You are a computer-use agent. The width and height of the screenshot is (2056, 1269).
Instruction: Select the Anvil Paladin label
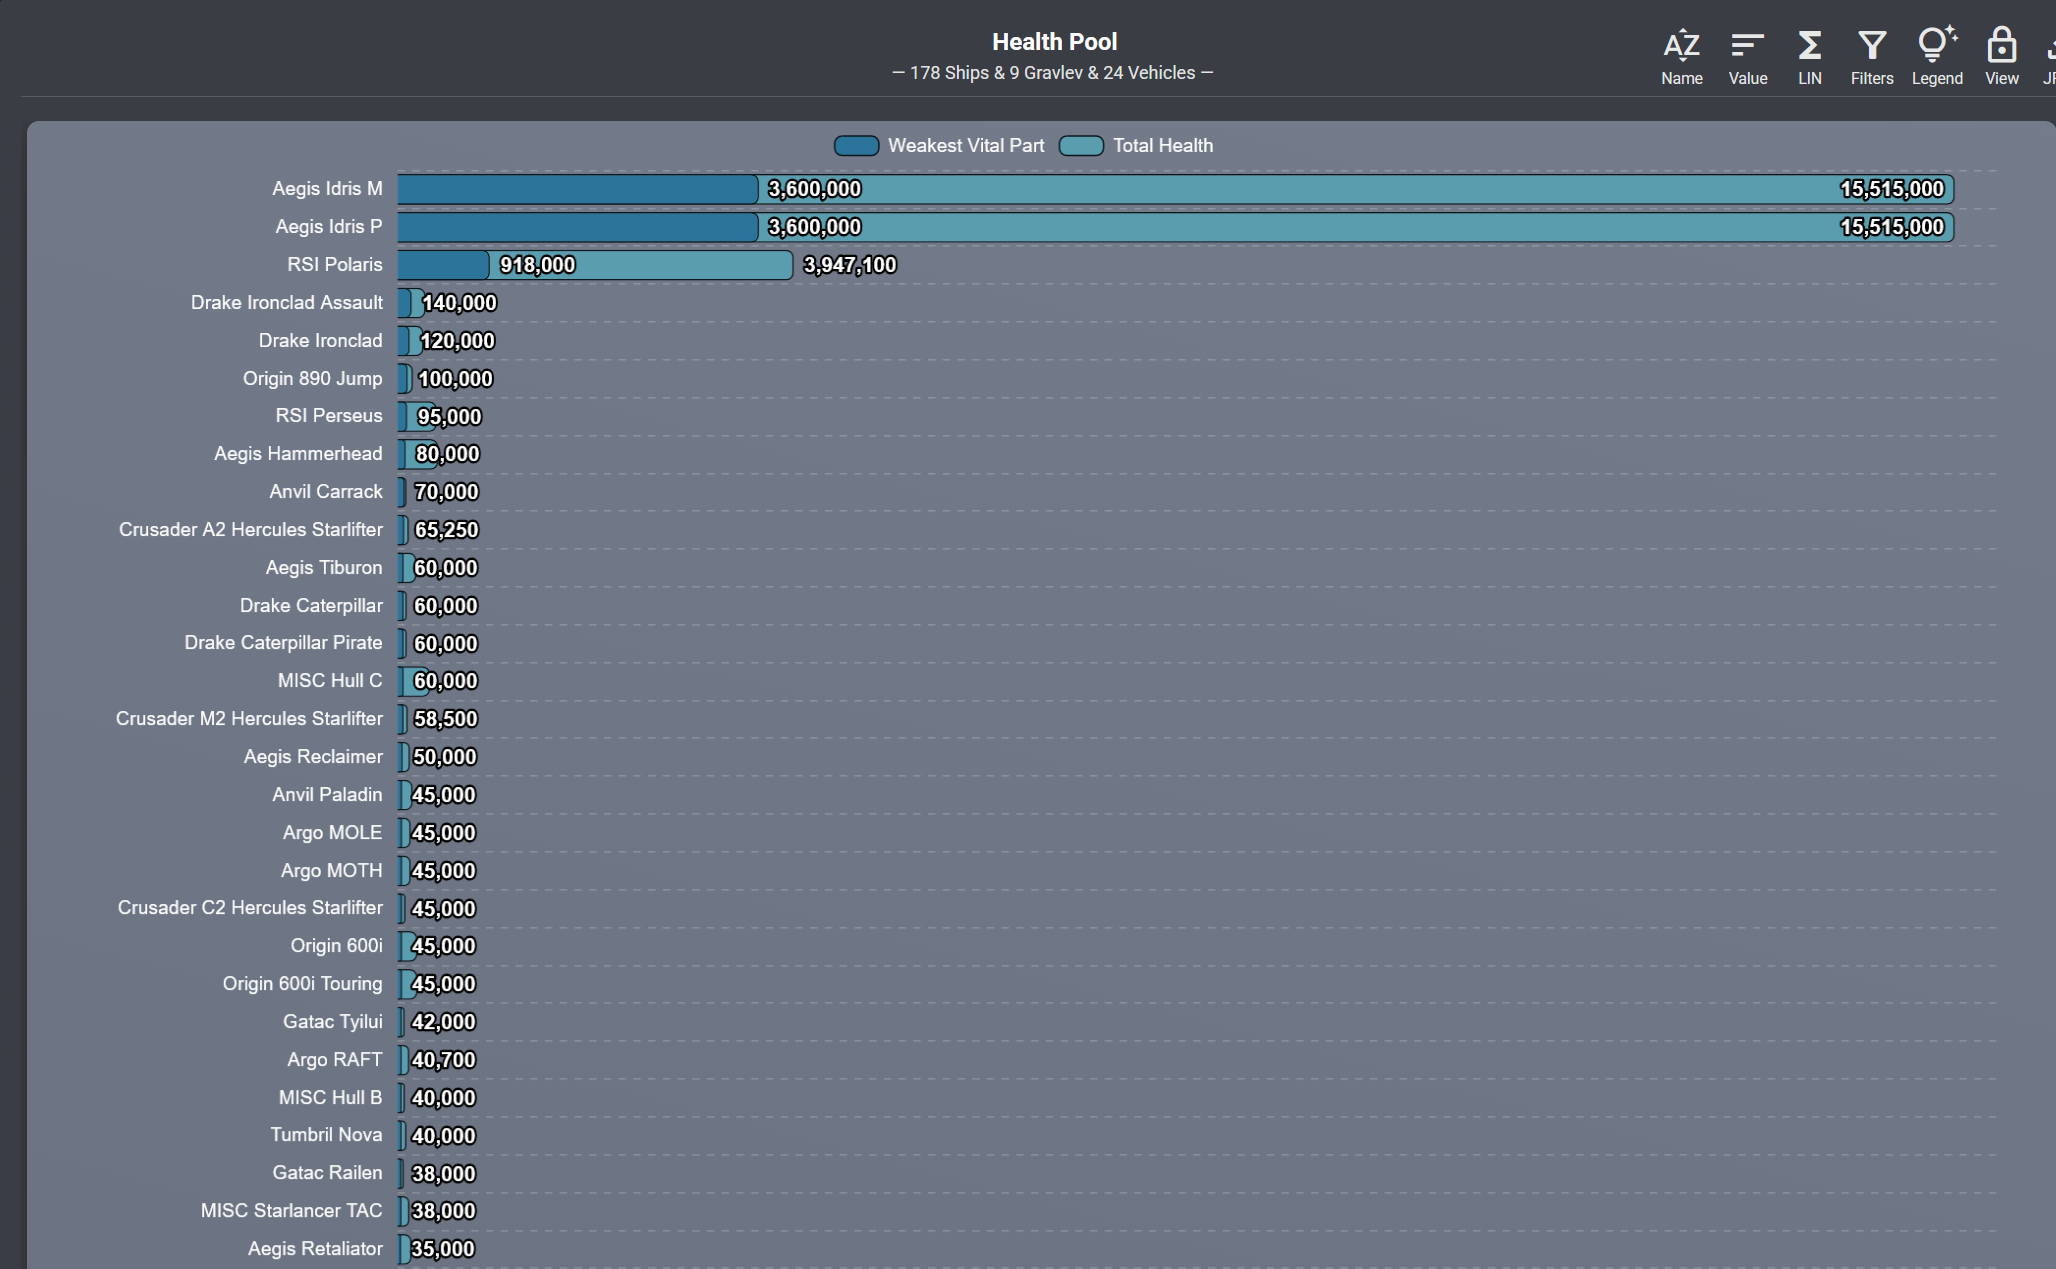point(327,795)
